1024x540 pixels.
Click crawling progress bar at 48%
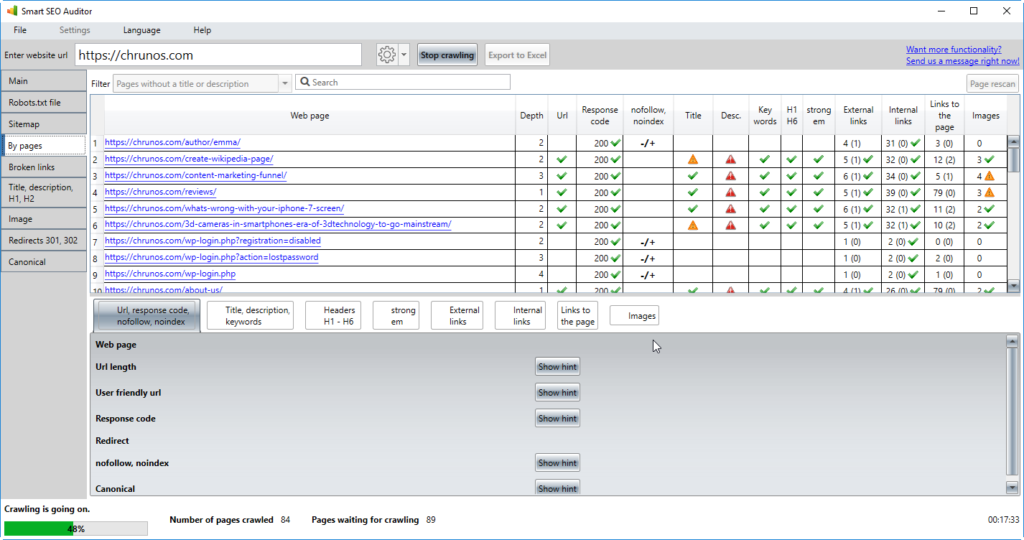[76, 528]
